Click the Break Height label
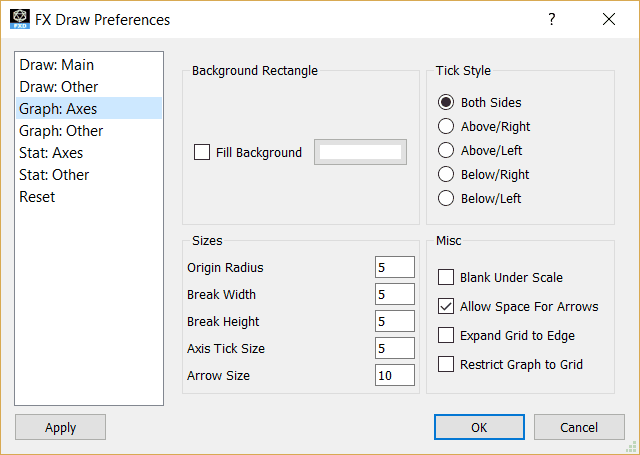Image resolution: width=640 pixels, height=455 pixels. click(223, 322)
